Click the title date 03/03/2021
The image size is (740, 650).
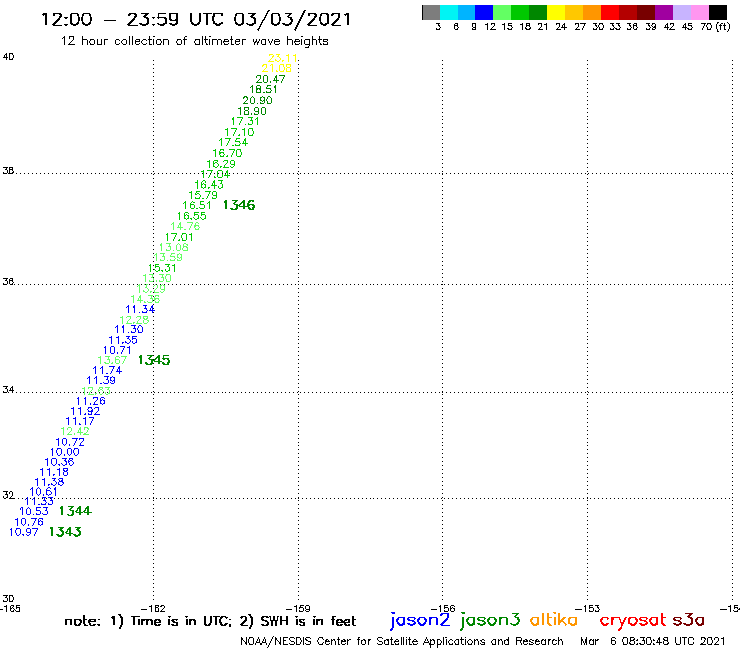pyautogui.click(x=293, y=20)
